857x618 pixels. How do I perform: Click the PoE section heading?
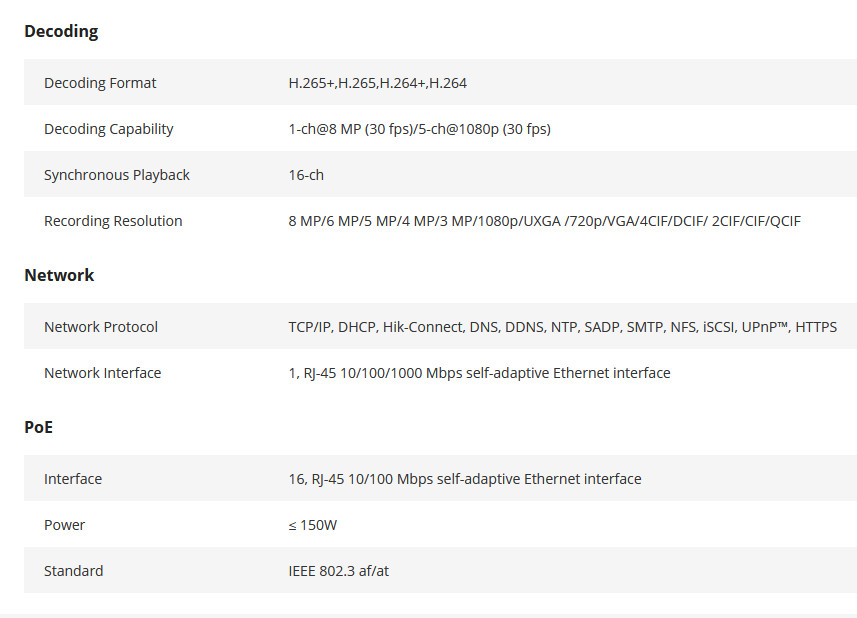[x=38, y=427]
